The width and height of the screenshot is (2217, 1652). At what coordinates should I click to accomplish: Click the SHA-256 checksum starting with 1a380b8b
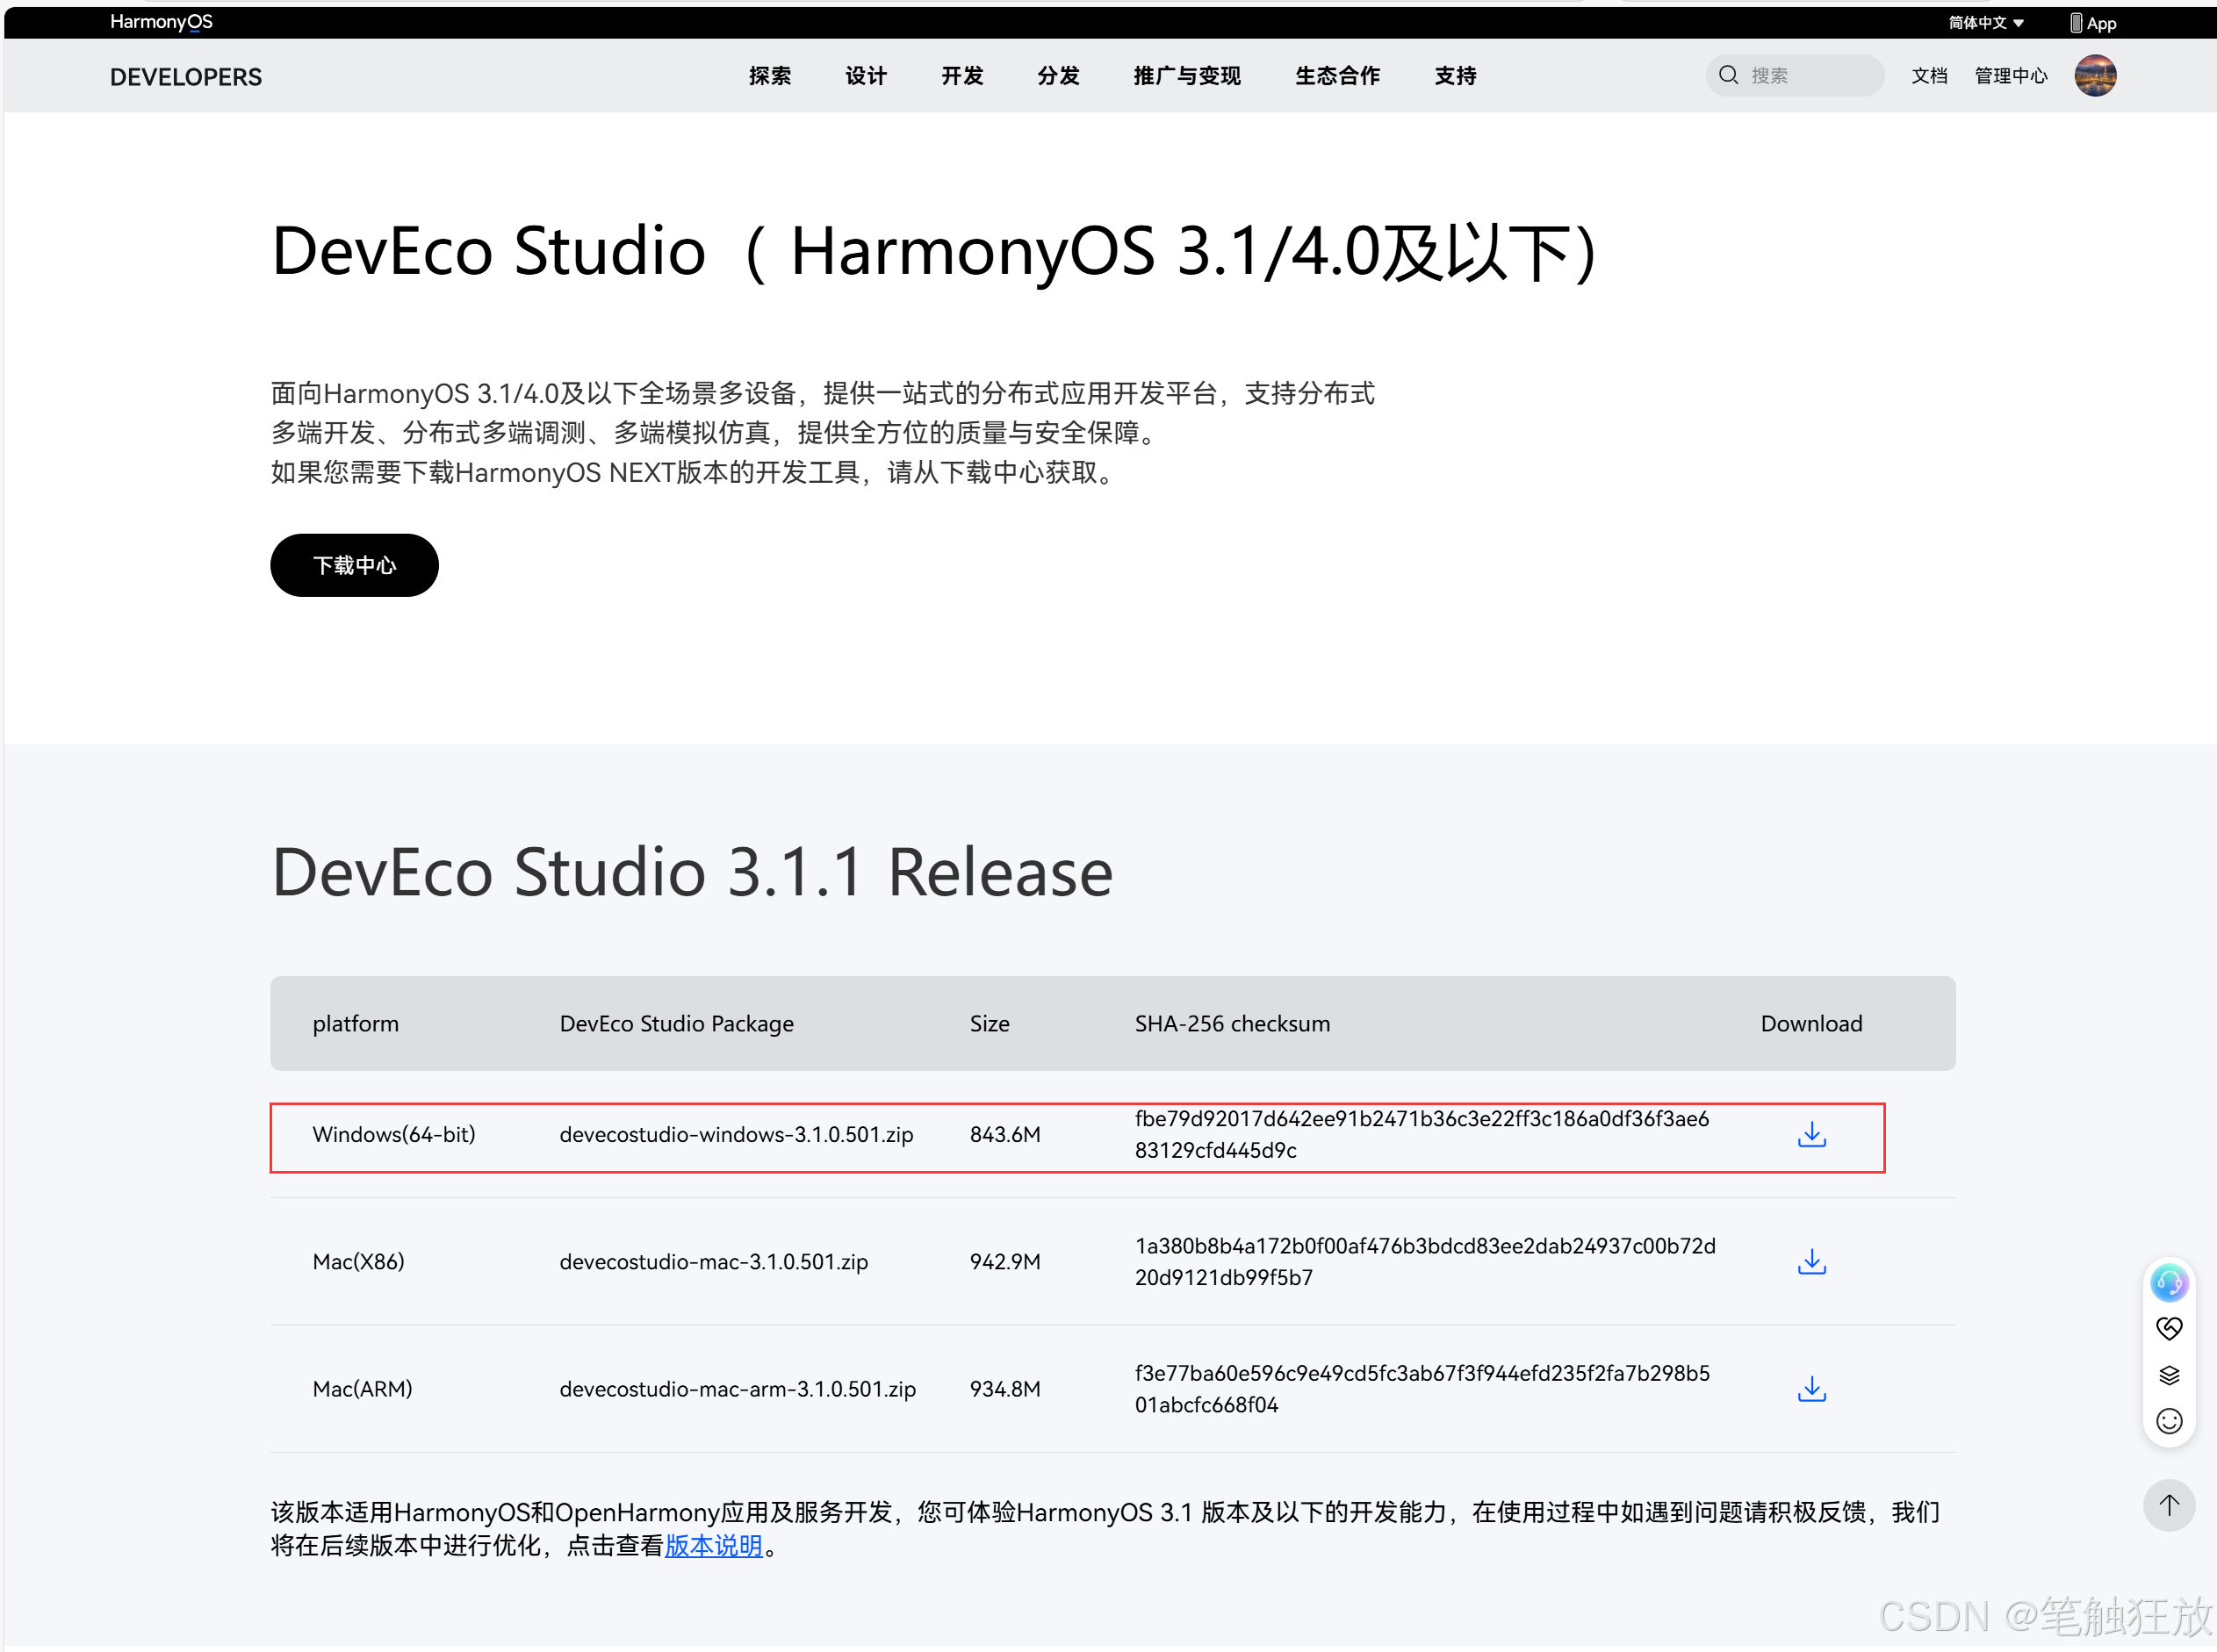[x=1425, y=1262]
